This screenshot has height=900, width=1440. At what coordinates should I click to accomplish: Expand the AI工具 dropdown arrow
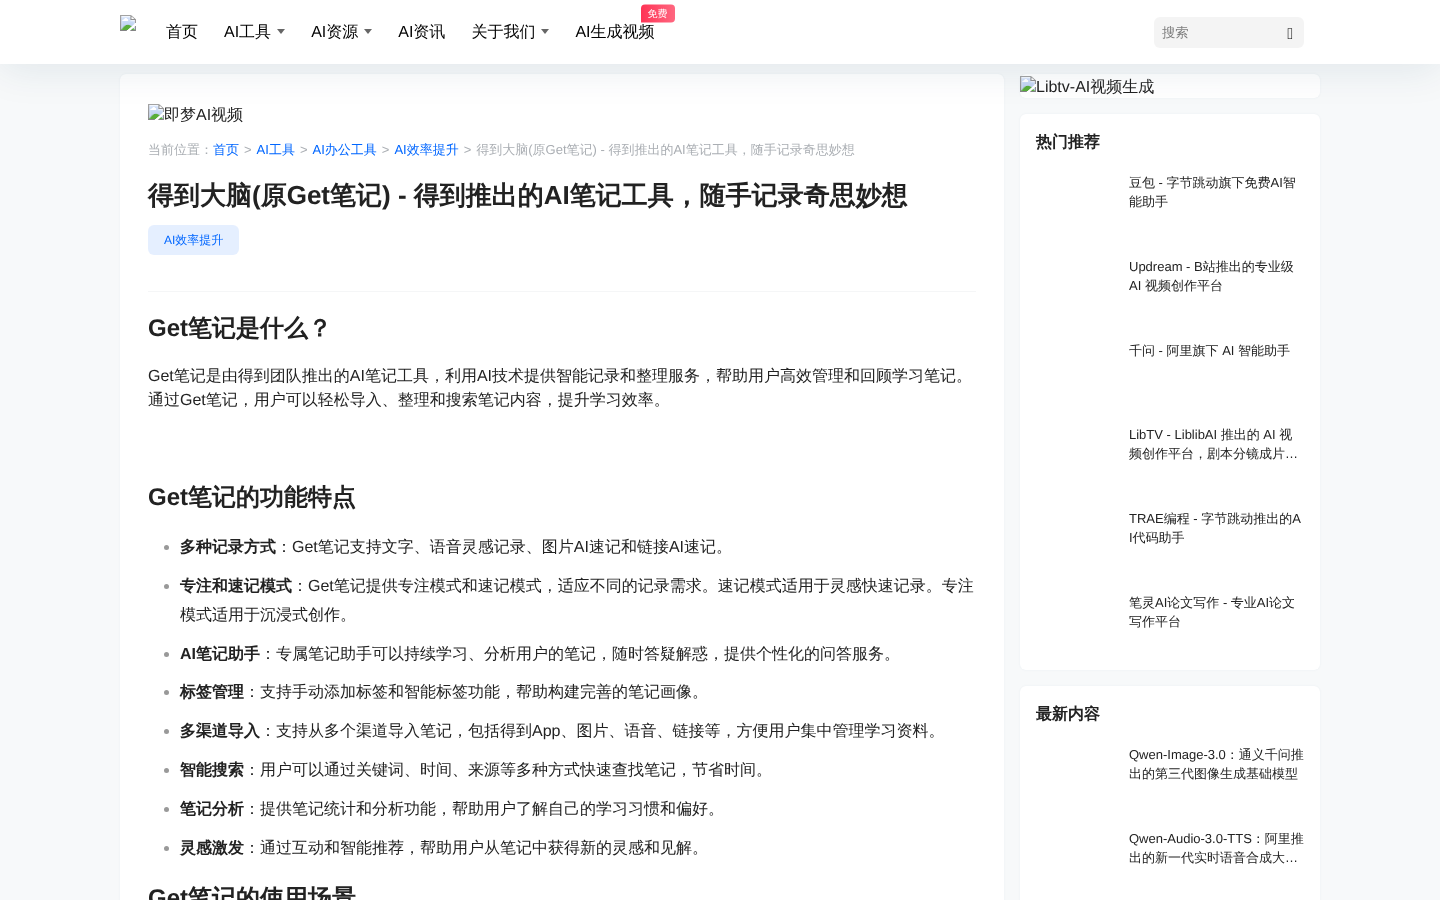[x=281, y=32]
